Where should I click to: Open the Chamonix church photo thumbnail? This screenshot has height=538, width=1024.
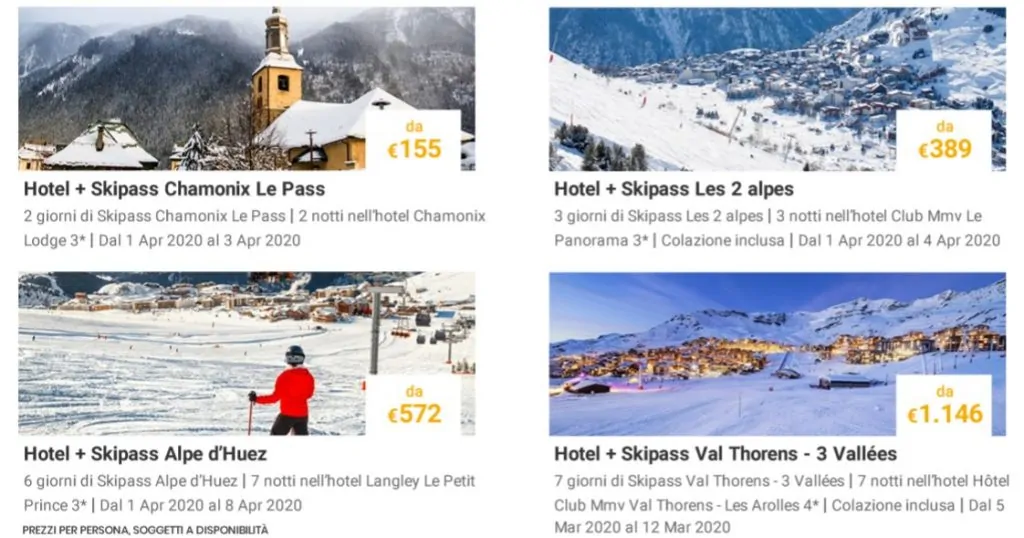click(247, 89)
